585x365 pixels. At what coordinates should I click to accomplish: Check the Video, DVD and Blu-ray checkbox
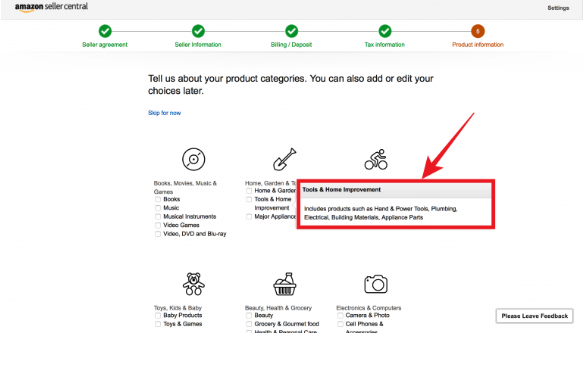158,234
